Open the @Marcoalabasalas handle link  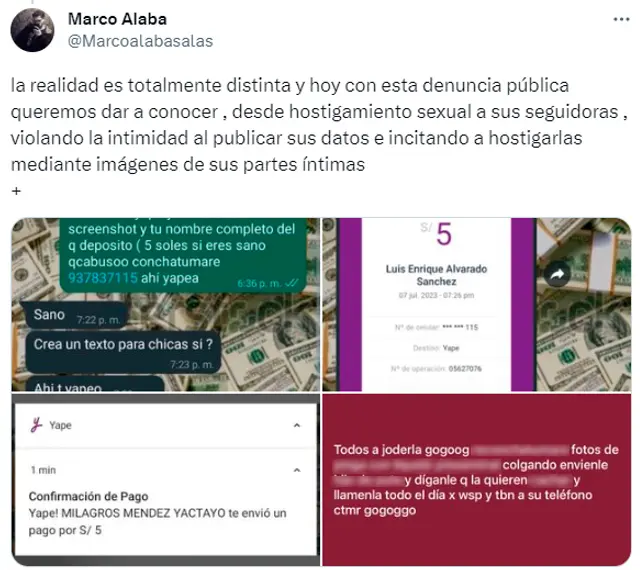click(x=140, y=41)
